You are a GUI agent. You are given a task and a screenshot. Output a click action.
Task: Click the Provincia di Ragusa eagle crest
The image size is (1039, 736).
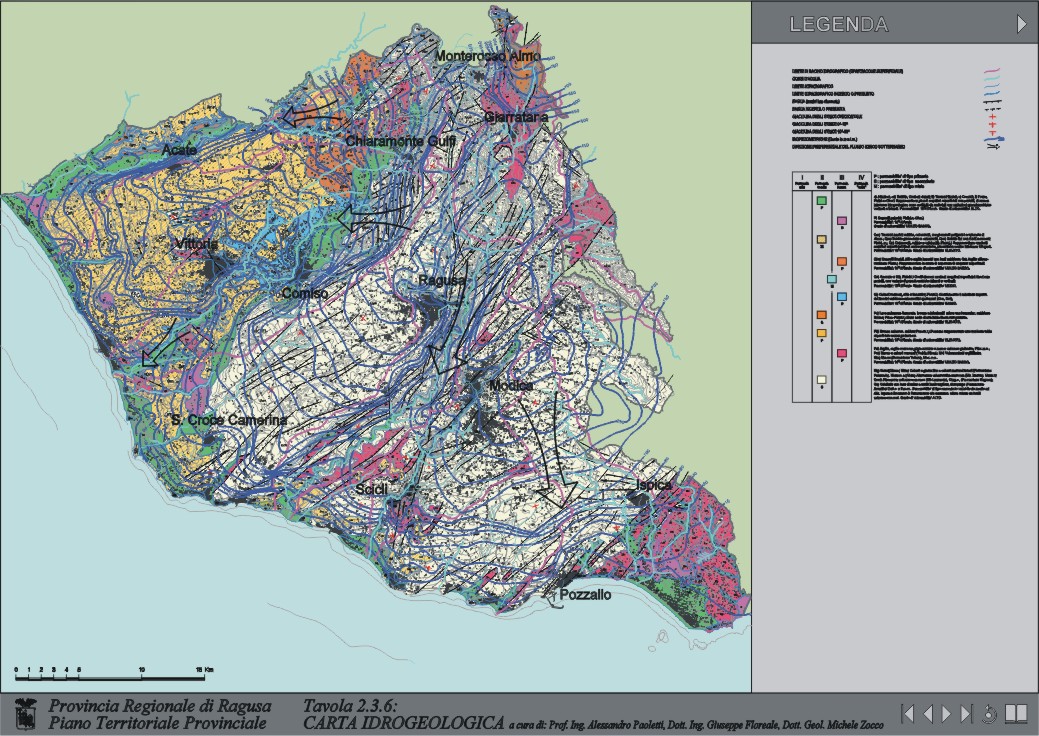coord(27,714)
